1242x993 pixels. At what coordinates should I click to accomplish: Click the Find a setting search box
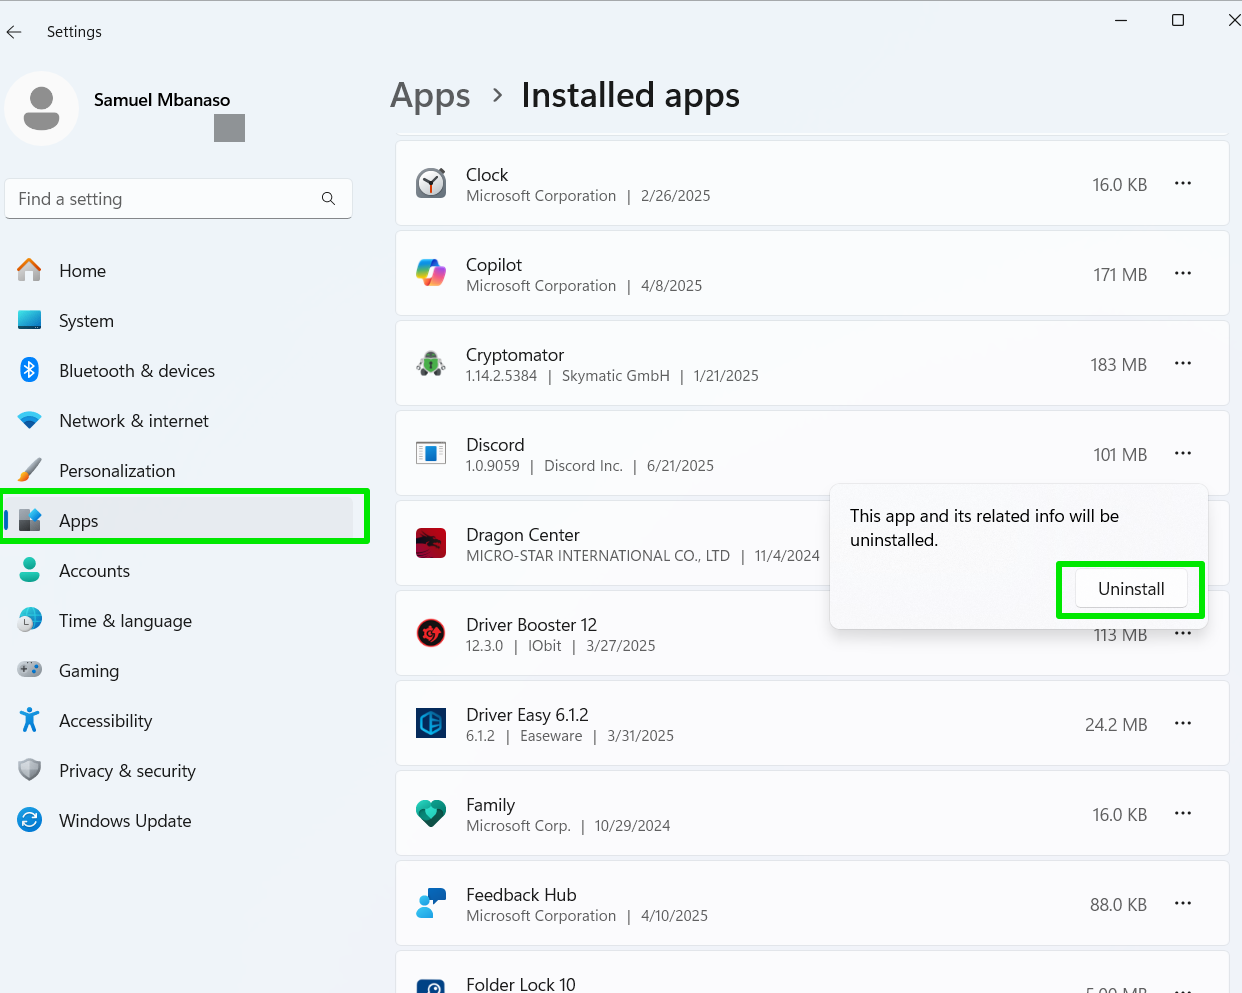point(165,199)
